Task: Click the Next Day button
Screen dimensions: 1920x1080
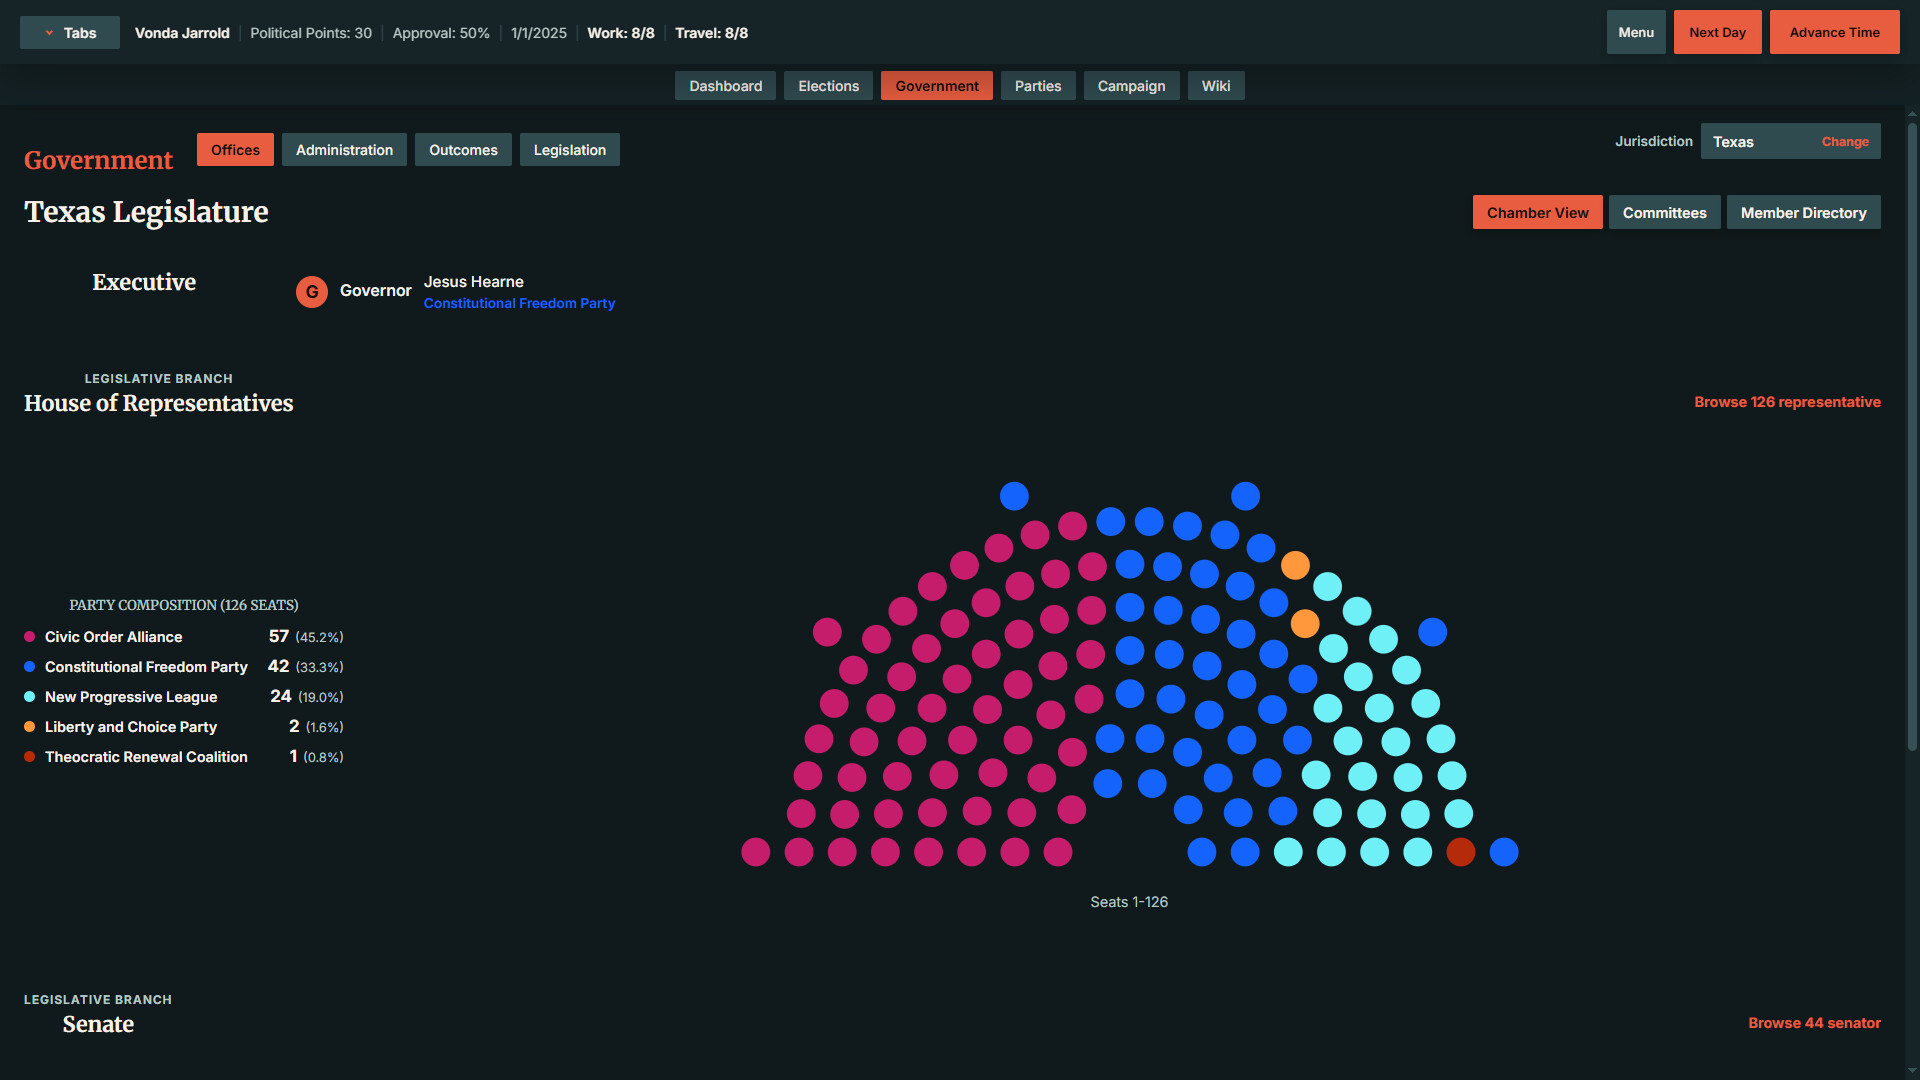Action: pyautogui.click(x=1717, y=32)
